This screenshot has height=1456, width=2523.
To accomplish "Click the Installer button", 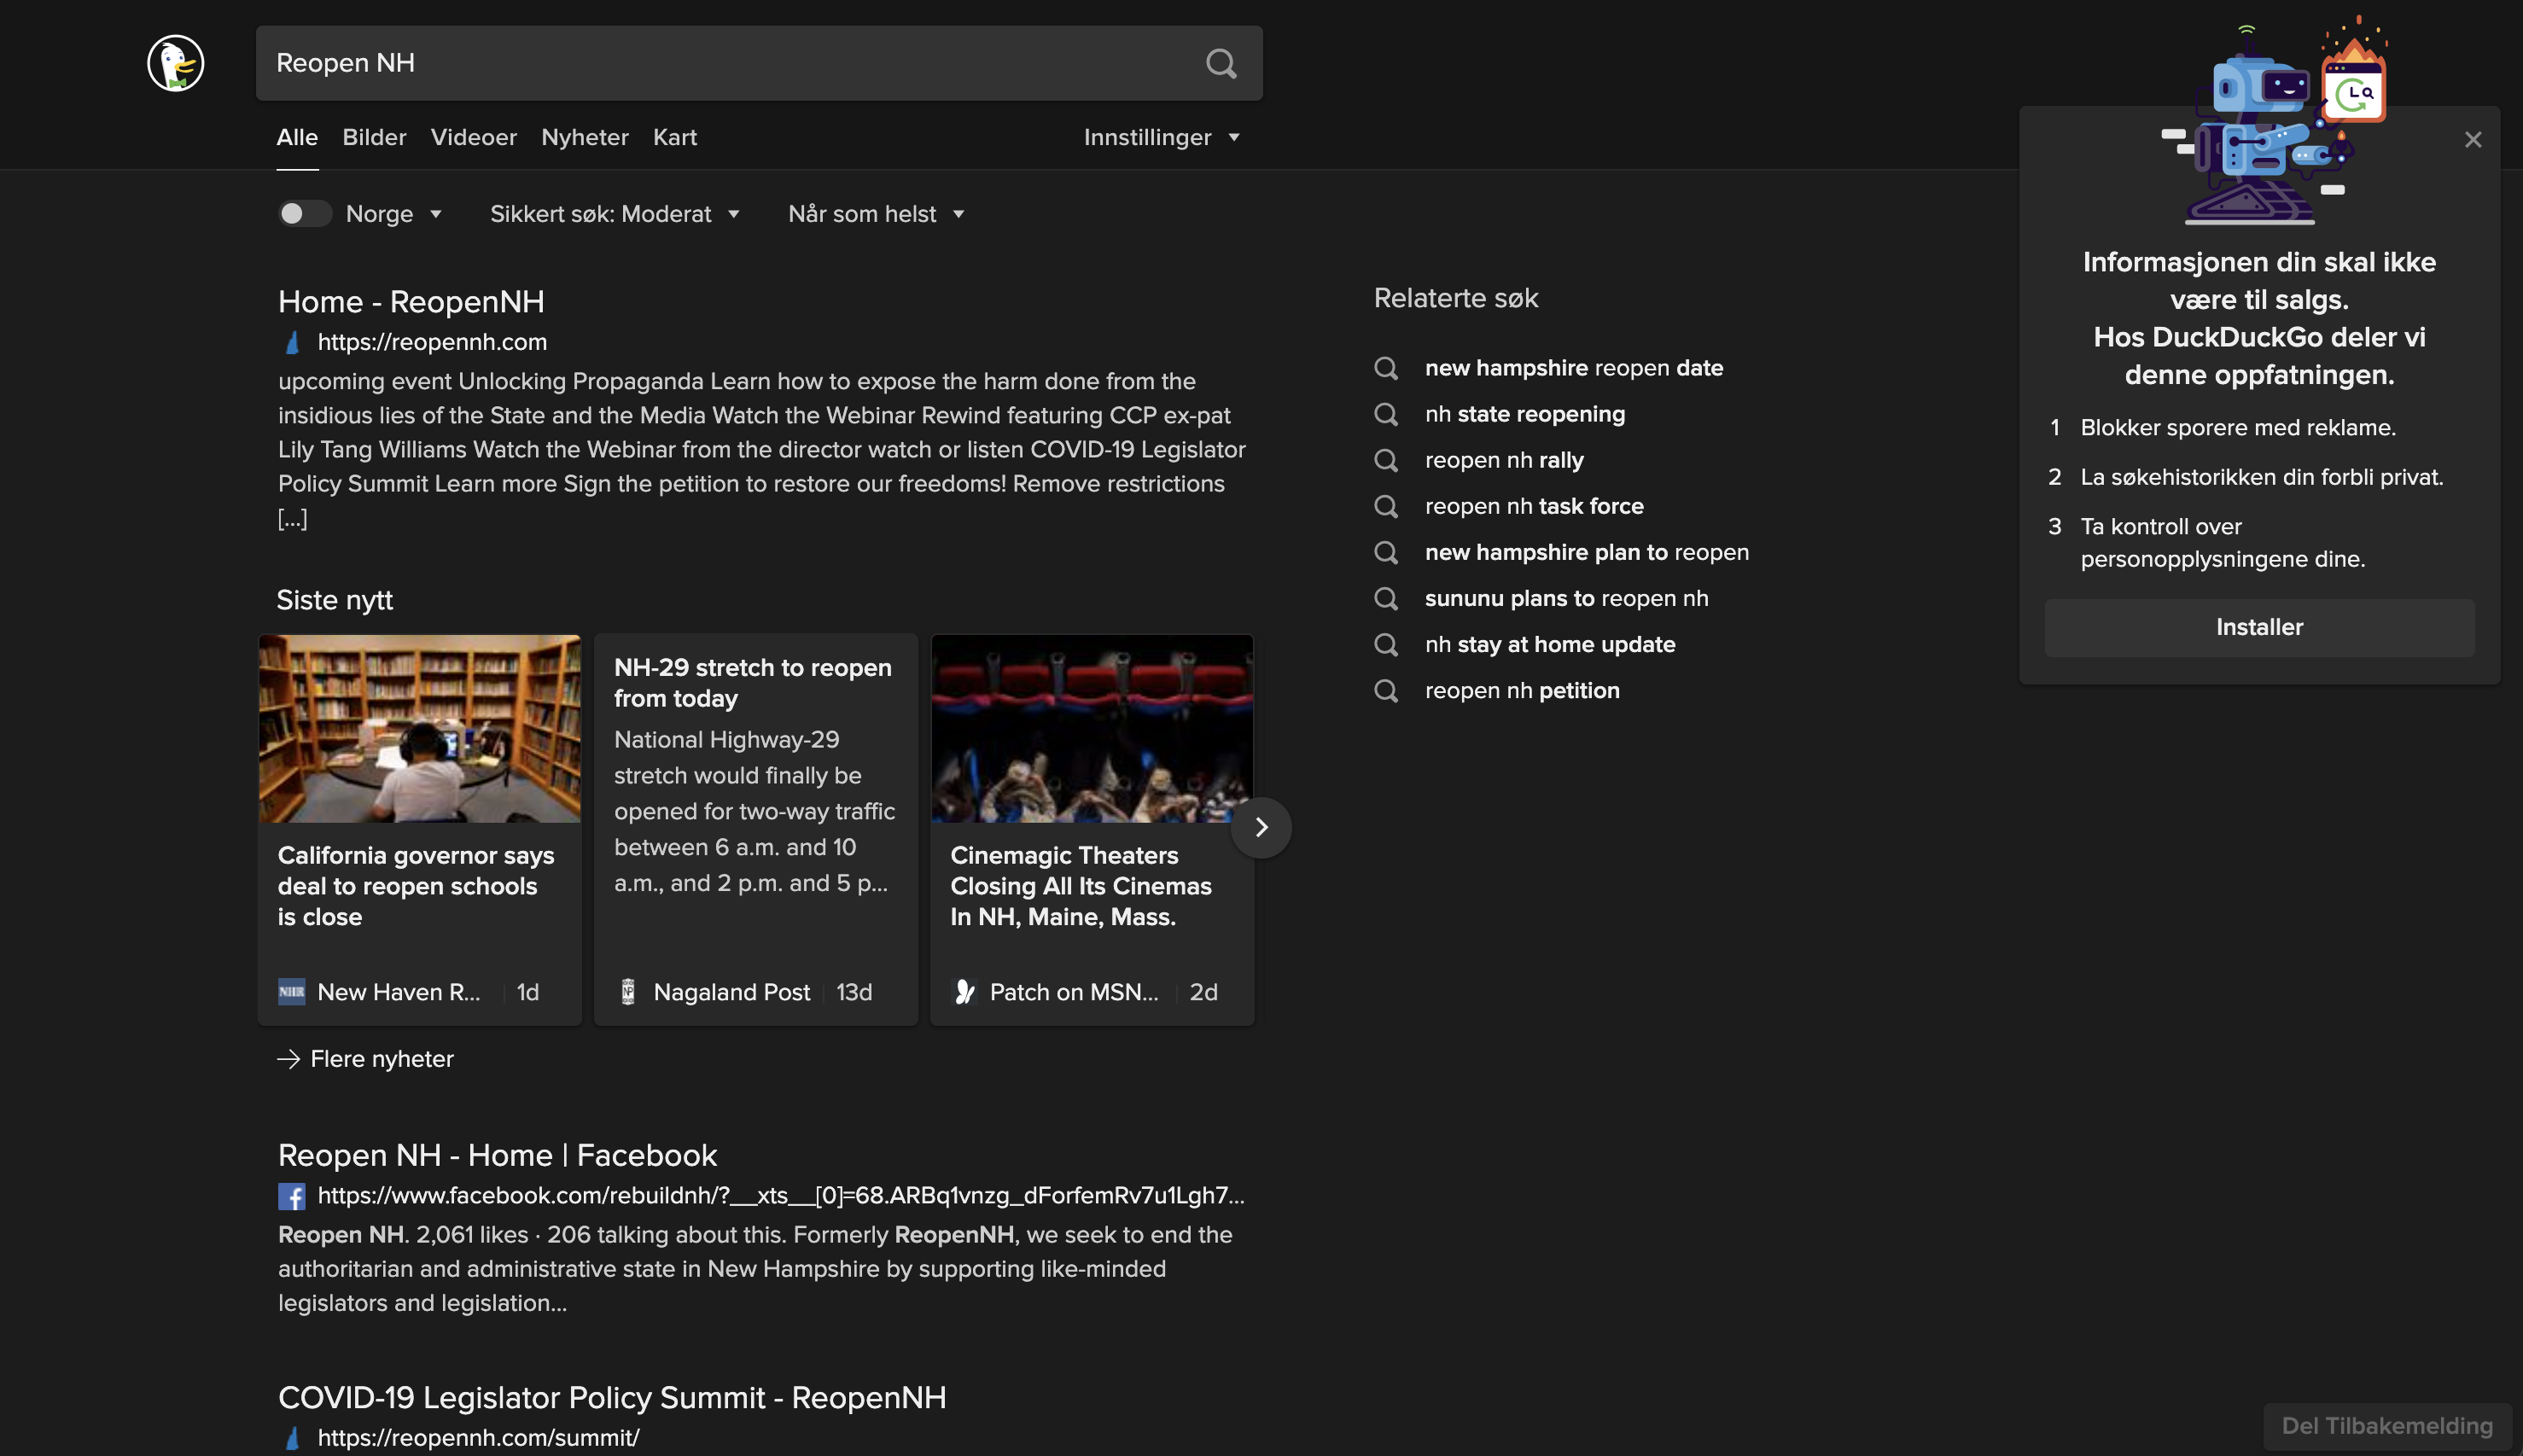I will pyautogui.click(x=2259, y=627).
